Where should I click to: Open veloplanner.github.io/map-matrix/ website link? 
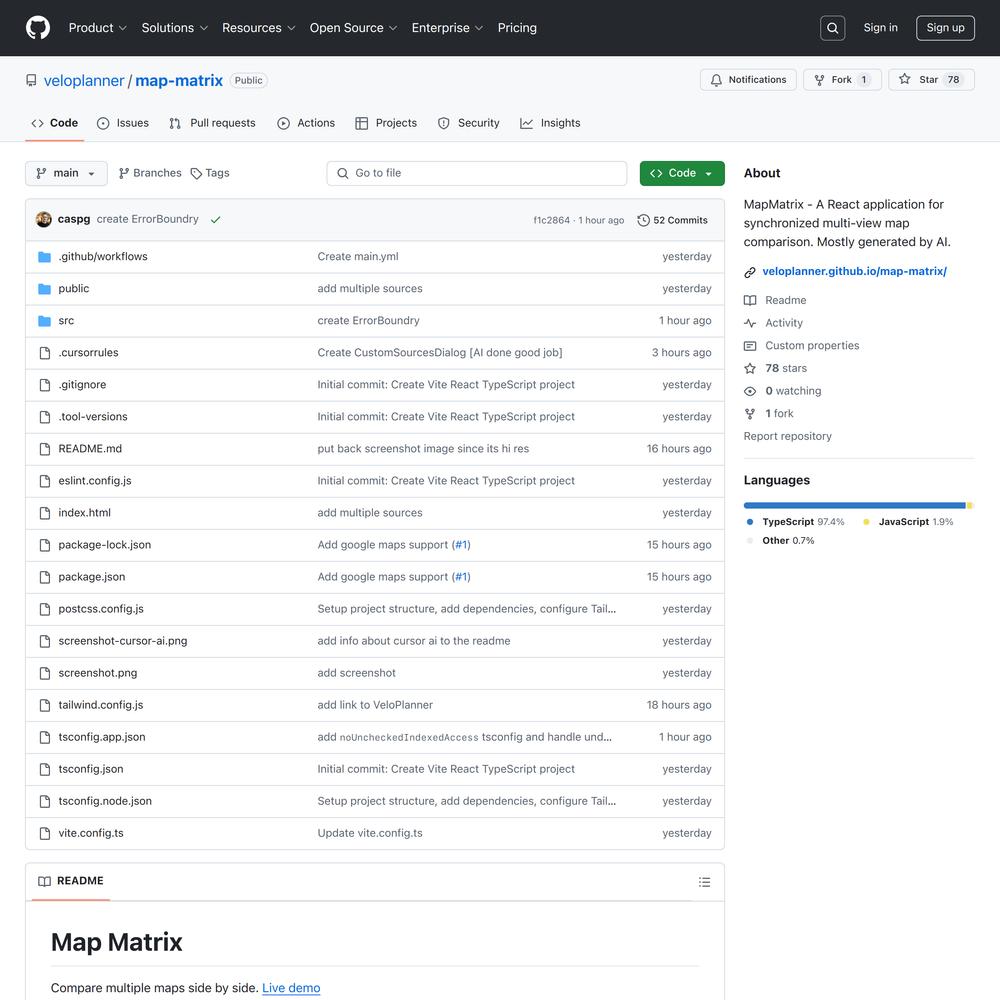pos(855,272)
